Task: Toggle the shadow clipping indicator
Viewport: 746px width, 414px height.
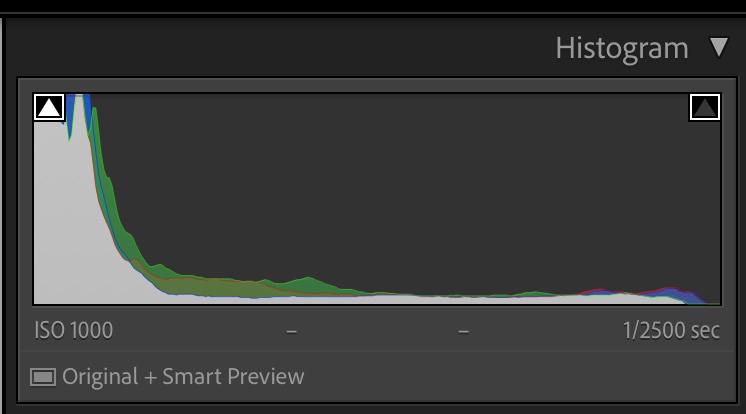Action: click(49, 107)
